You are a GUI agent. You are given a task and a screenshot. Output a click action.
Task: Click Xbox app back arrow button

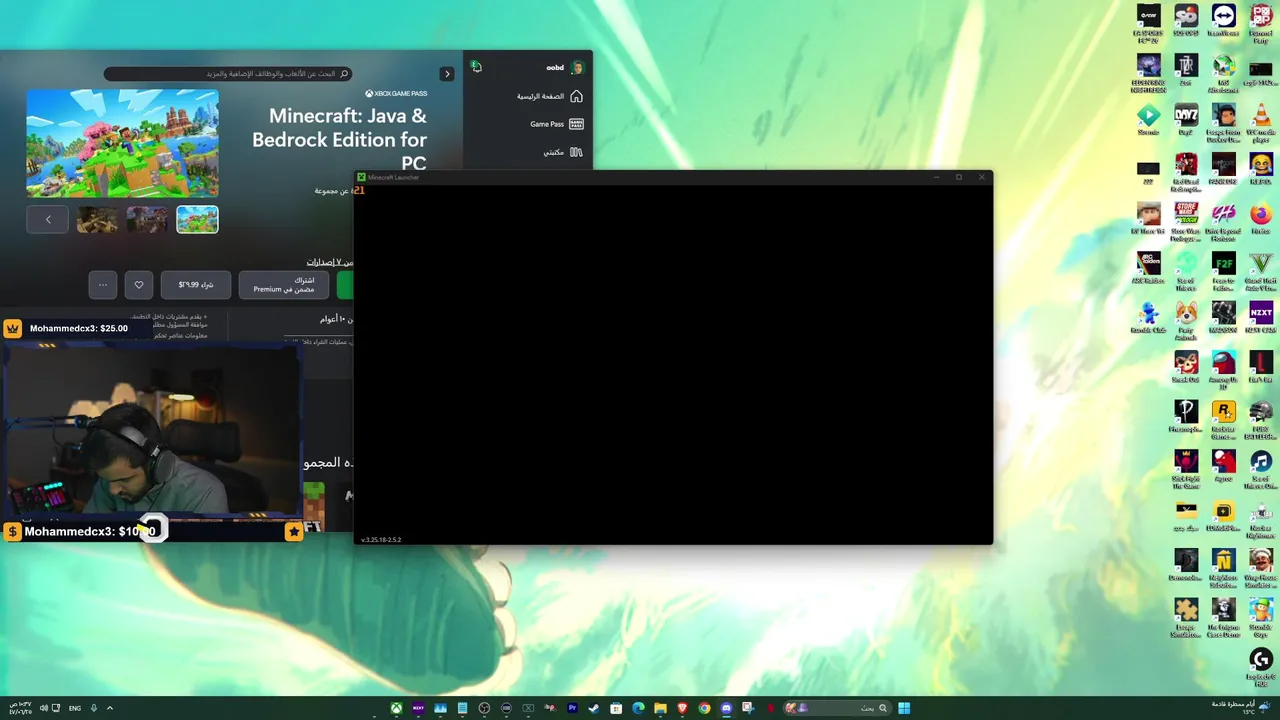(447, 73)
